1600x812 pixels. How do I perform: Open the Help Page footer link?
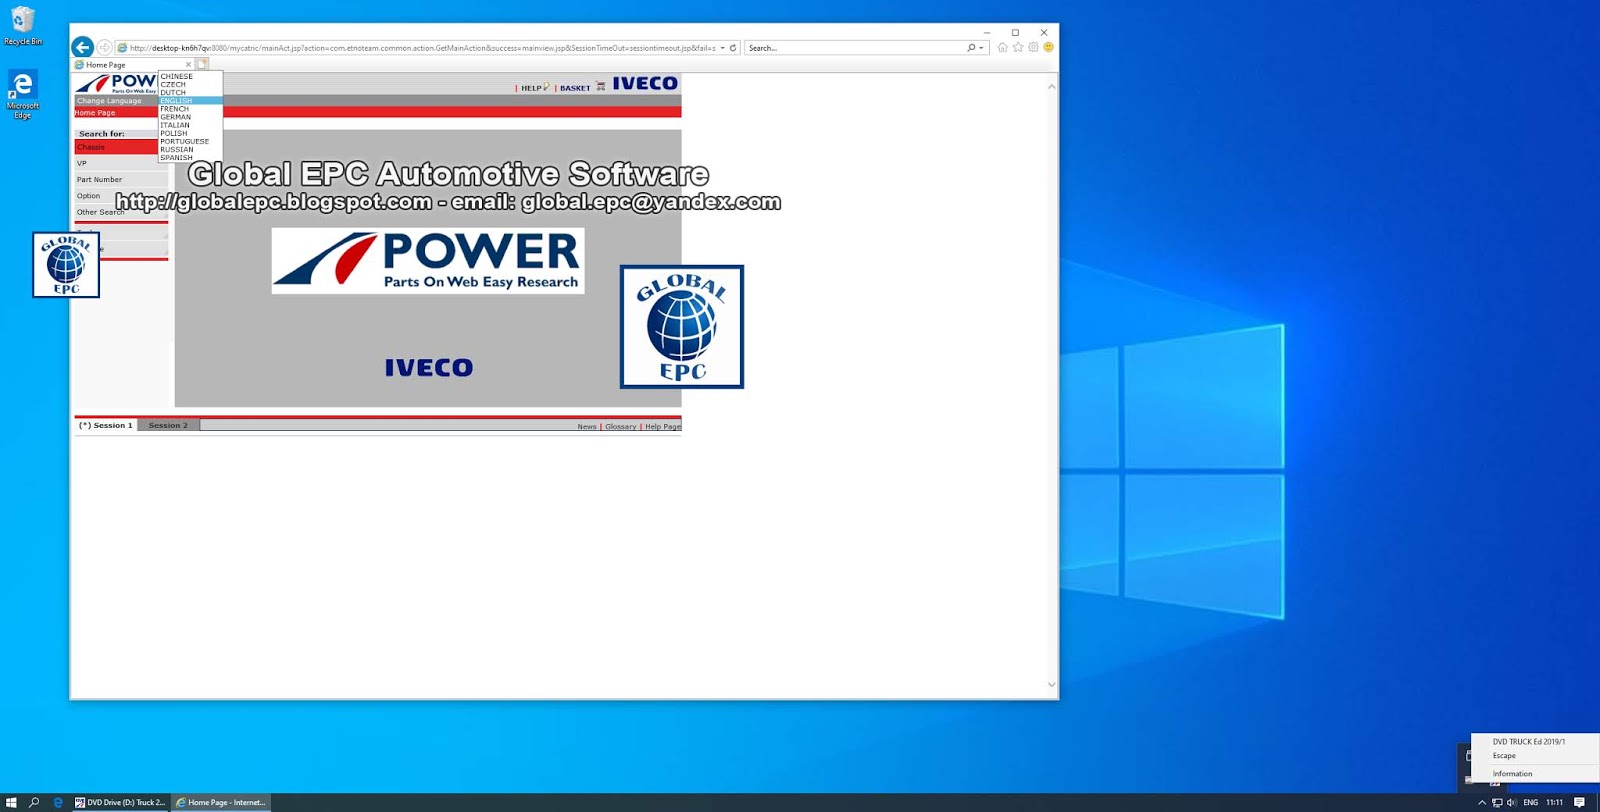663,427
